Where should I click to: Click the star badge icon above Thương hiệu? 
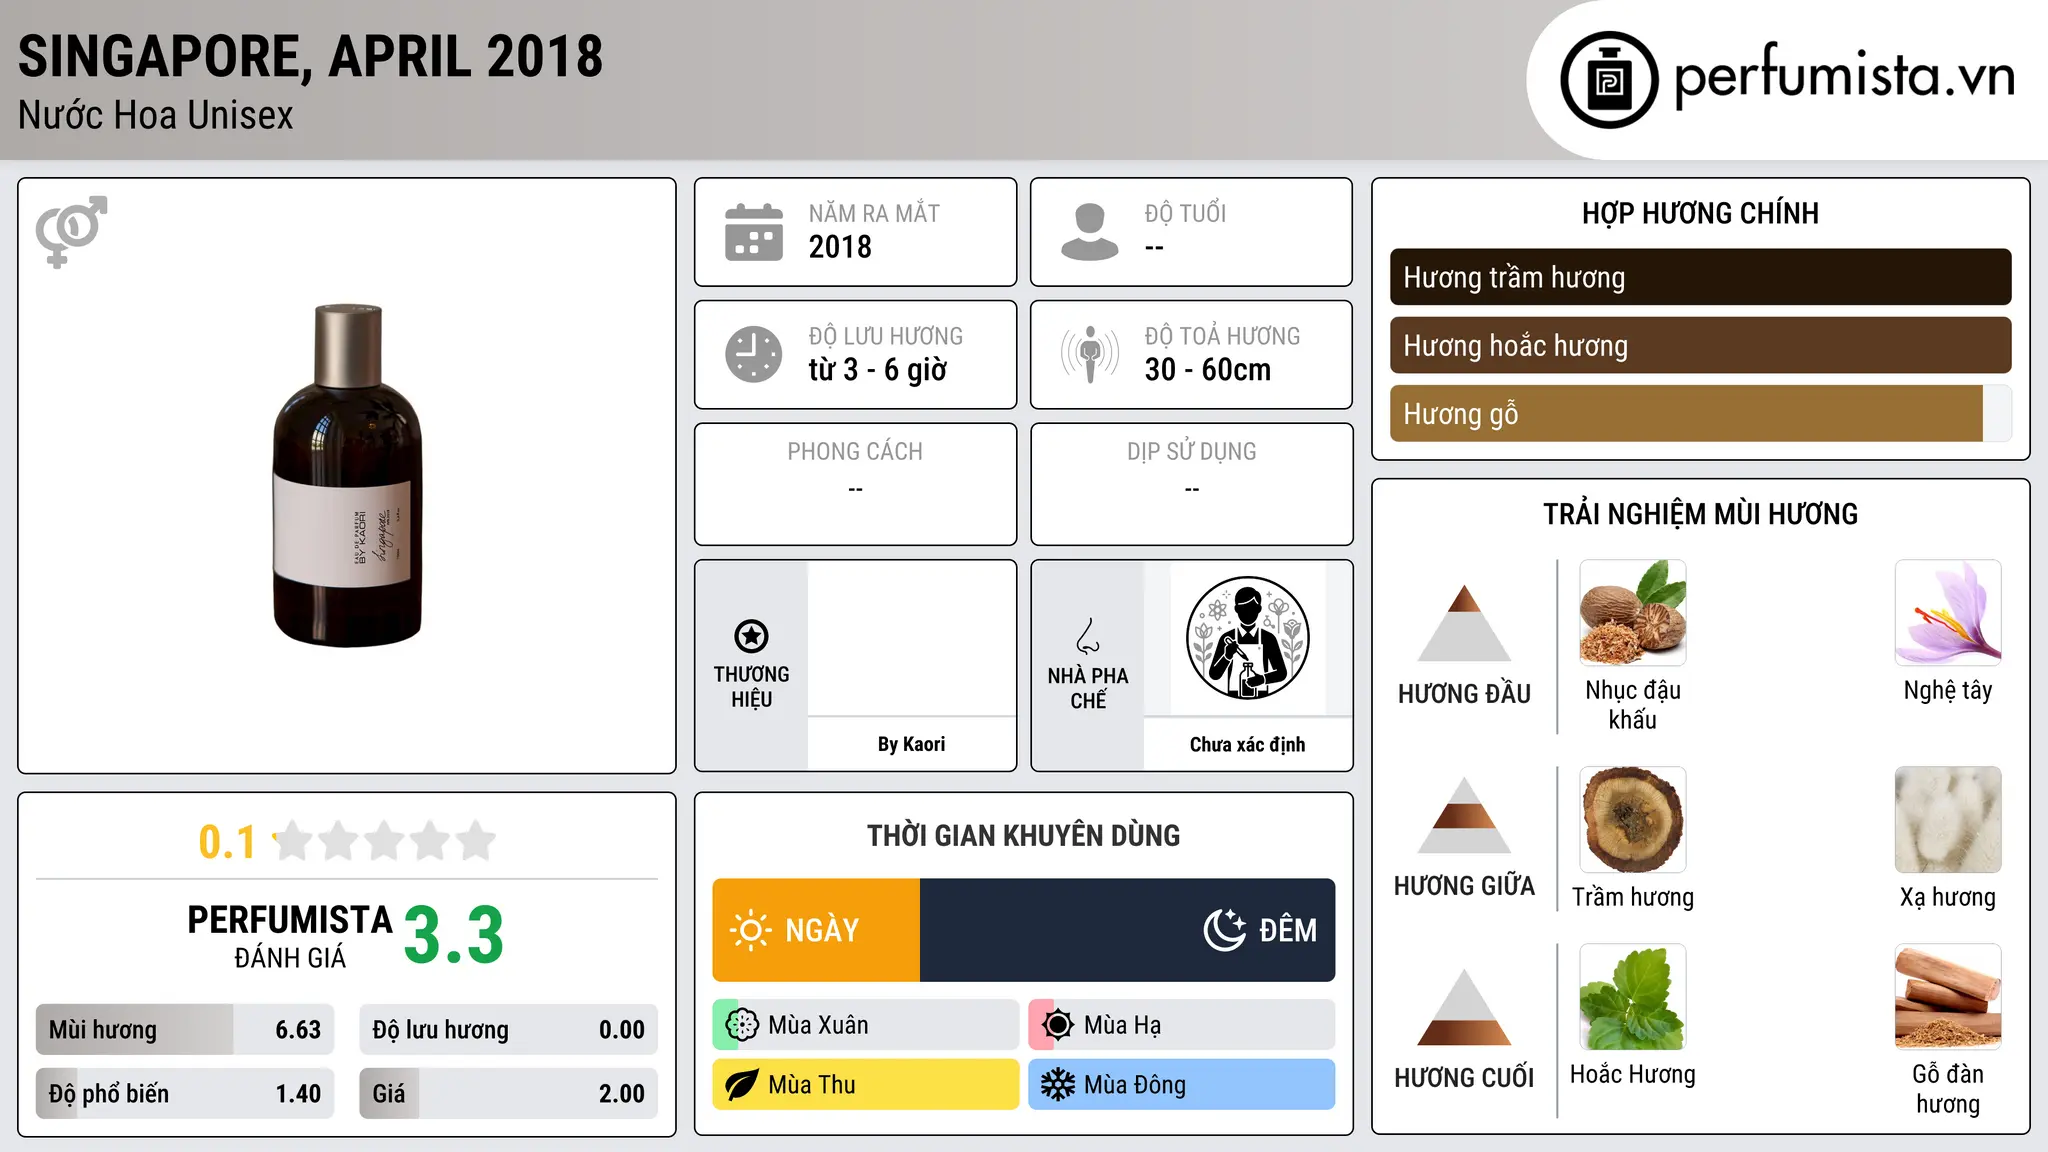tap(751, 636)
